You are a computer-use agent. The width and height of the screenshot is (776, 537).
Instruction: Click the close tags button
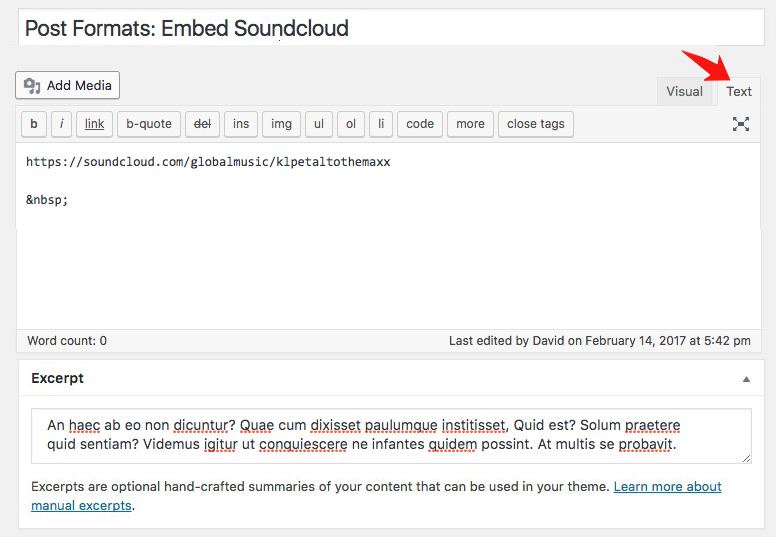click(x=536, y=124)
